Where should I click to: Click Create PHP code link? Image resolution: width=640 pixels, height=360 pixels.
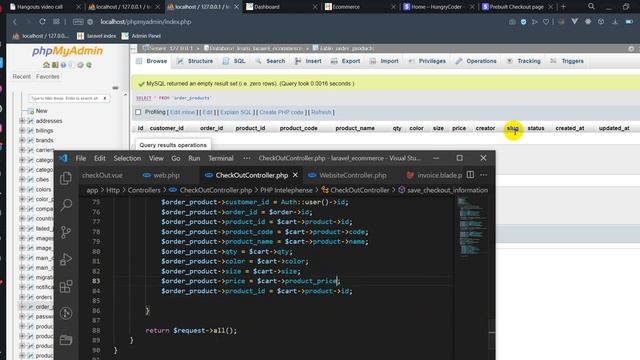[x=282, y=112]
